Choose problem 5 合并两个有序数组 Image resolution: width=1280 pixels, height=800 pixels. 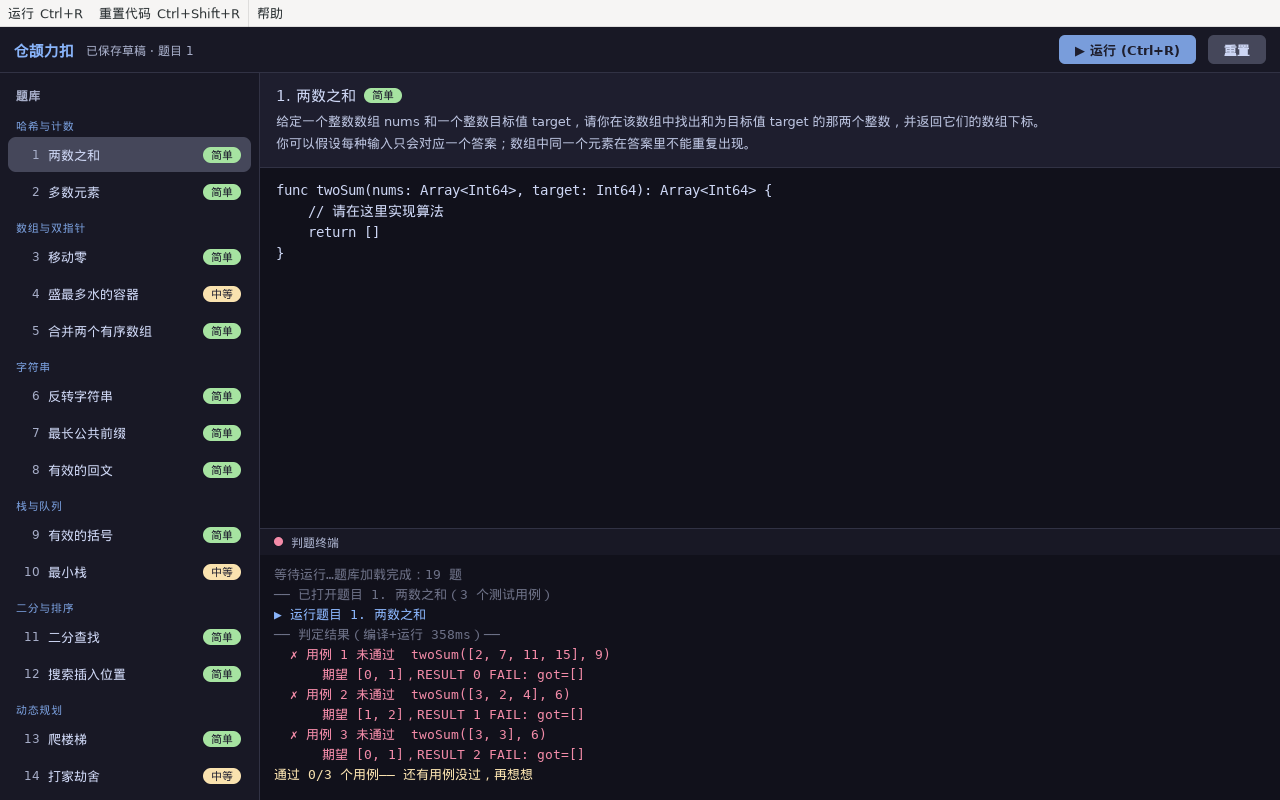pyautogui.click(x=129, y=331)
